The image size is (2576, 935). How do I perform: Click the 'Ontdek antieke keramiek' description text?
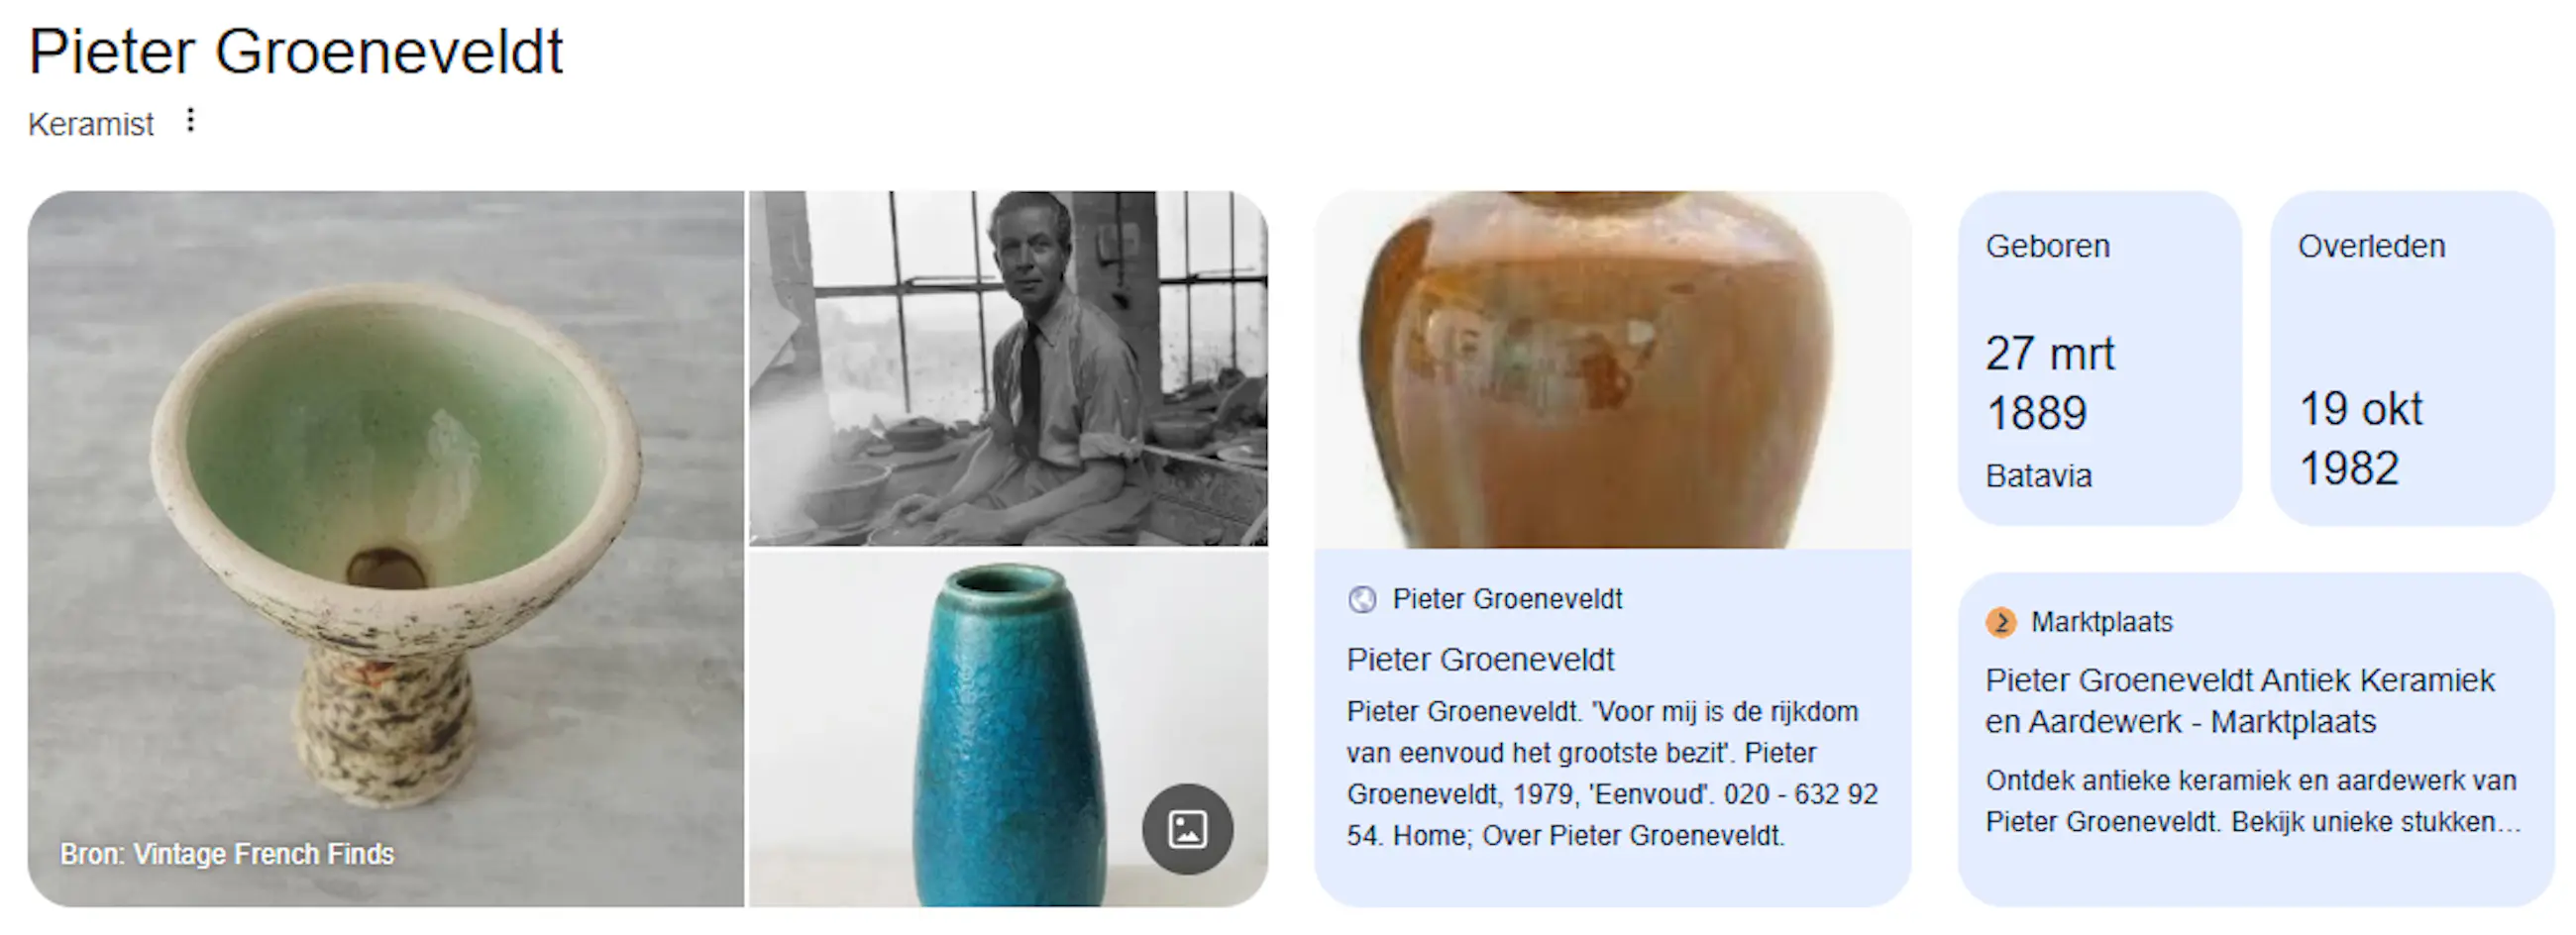click(x=2253, y=801)
